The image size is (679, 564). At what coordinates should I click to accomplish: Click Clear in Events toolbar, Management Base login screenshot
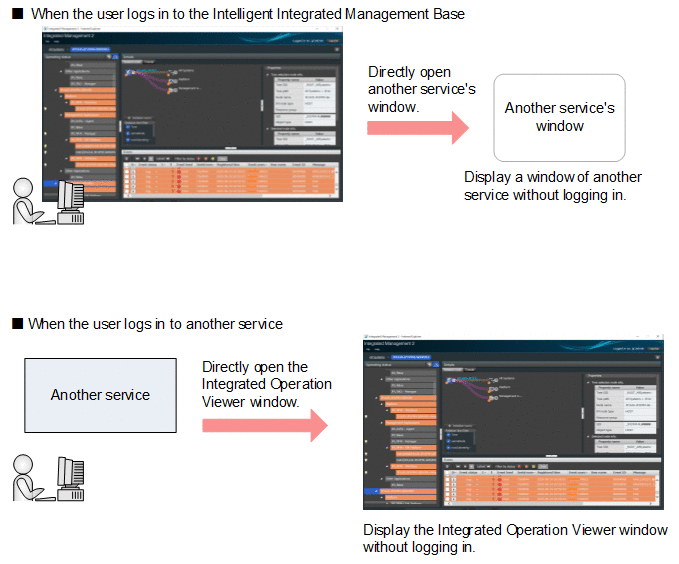(x=222, y=159)
